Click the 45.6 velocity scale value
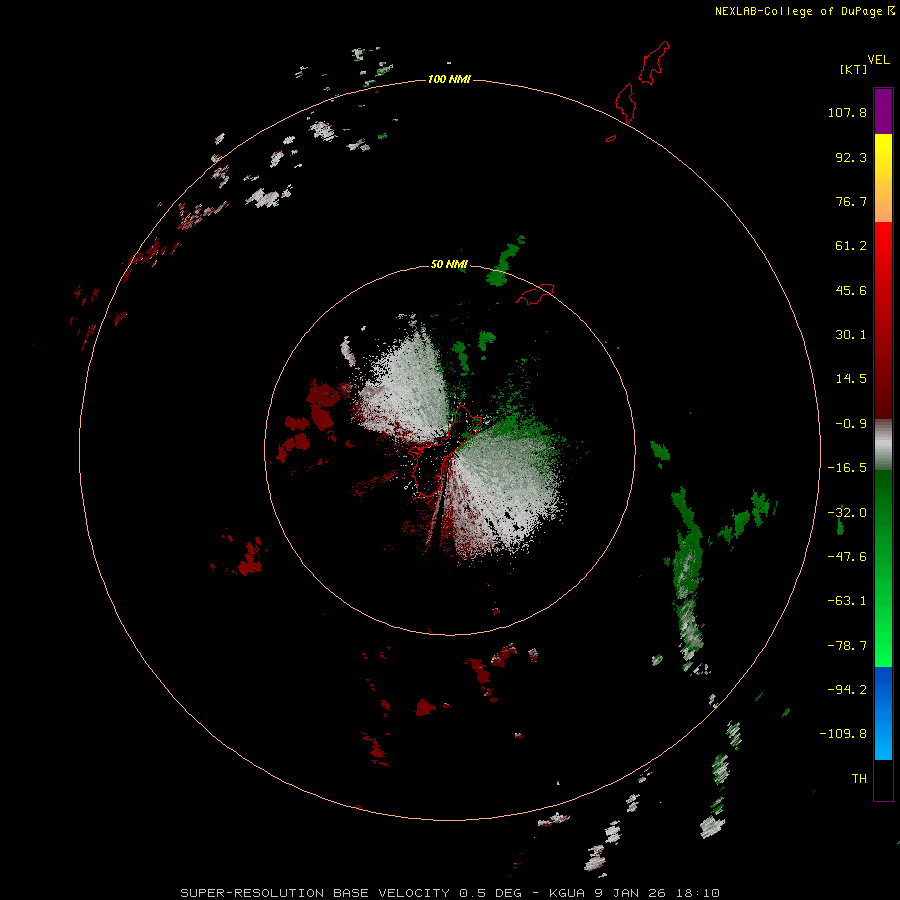The height and width of the screenshot is (900, 900). [x=851, y=290]
